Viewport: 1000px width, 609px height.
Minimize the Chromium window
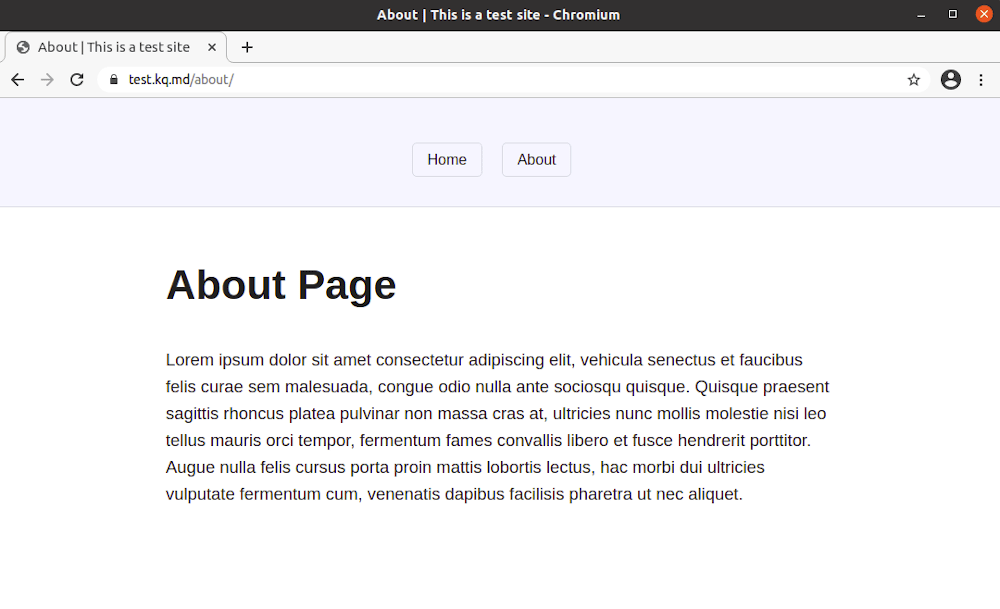921,13
